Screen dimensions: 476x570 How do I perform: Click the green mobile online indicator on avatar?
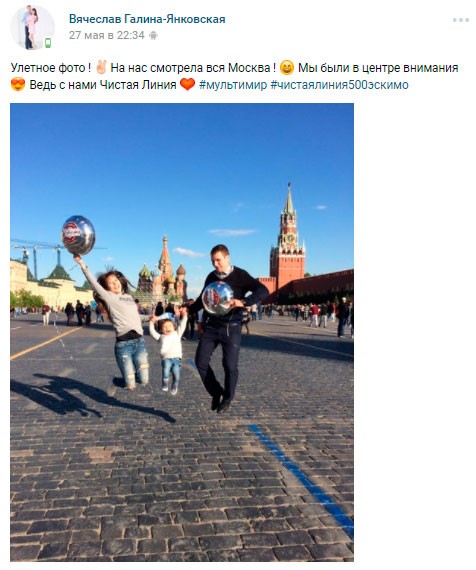[x=48, y=43]
